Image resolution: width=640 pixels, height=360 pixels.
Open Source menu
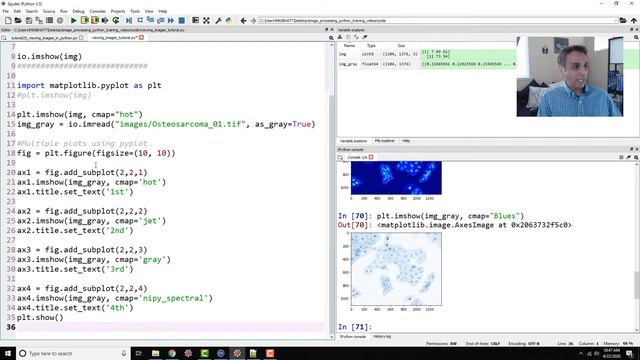tap(49, 11)
